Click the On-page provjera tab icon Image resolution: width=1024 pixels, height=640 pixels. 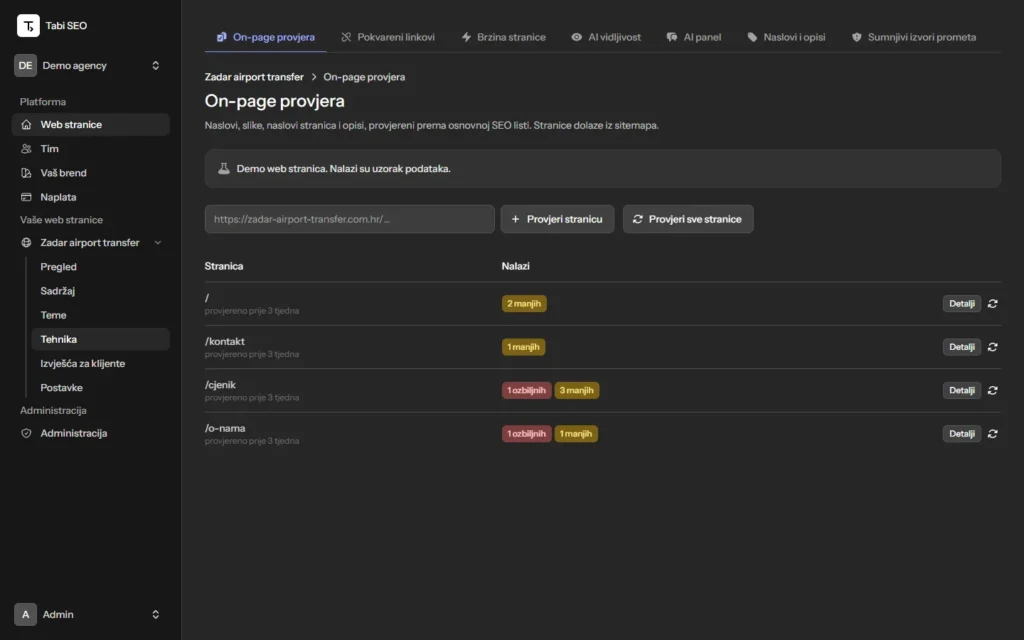click(x=221, y=37)
